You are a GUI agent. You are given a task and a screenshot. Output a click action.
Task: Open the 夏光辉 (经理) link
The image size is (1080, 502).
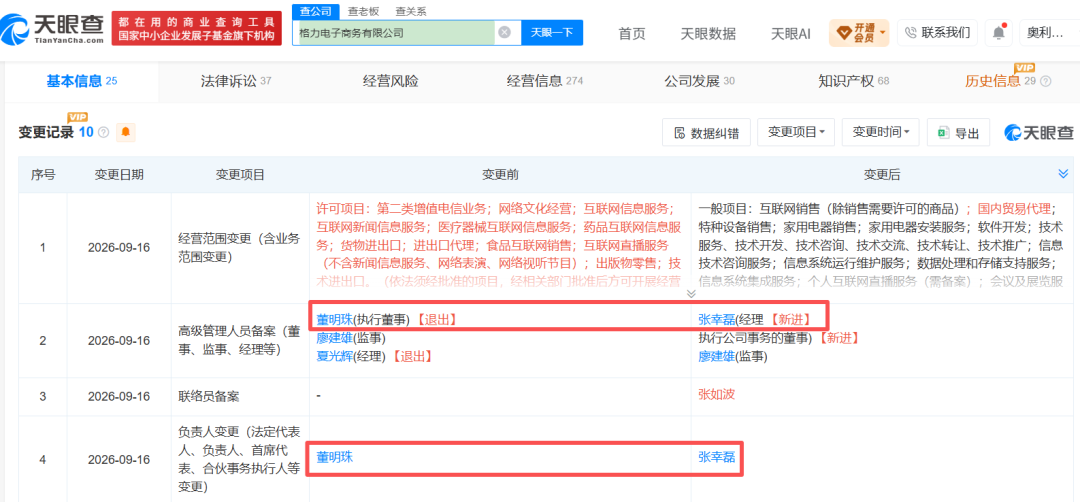click(334, 357)
